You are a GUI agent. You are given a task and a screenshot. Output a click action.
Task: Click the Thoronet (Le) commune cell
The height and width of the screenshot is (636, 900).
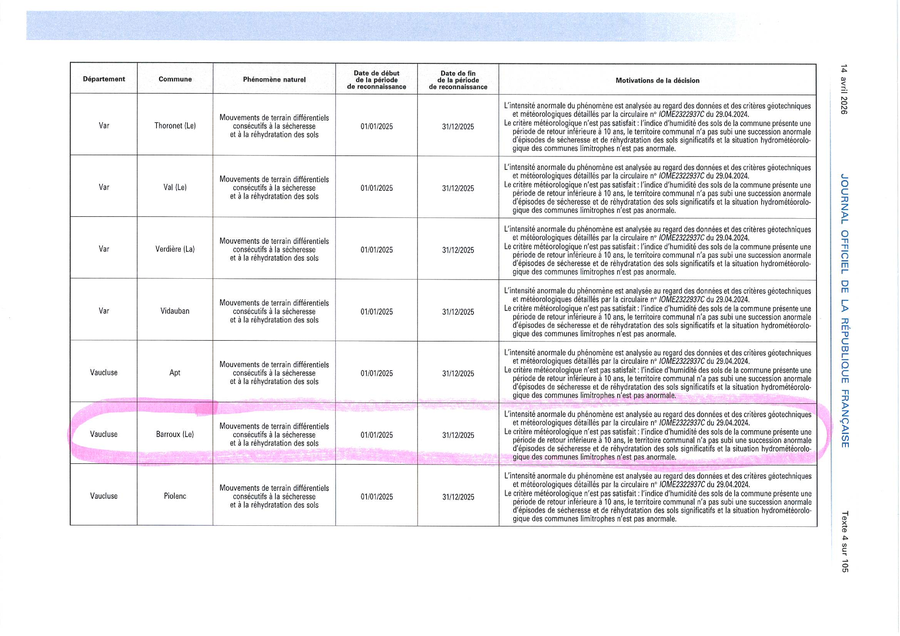click(x=175, y=126)
